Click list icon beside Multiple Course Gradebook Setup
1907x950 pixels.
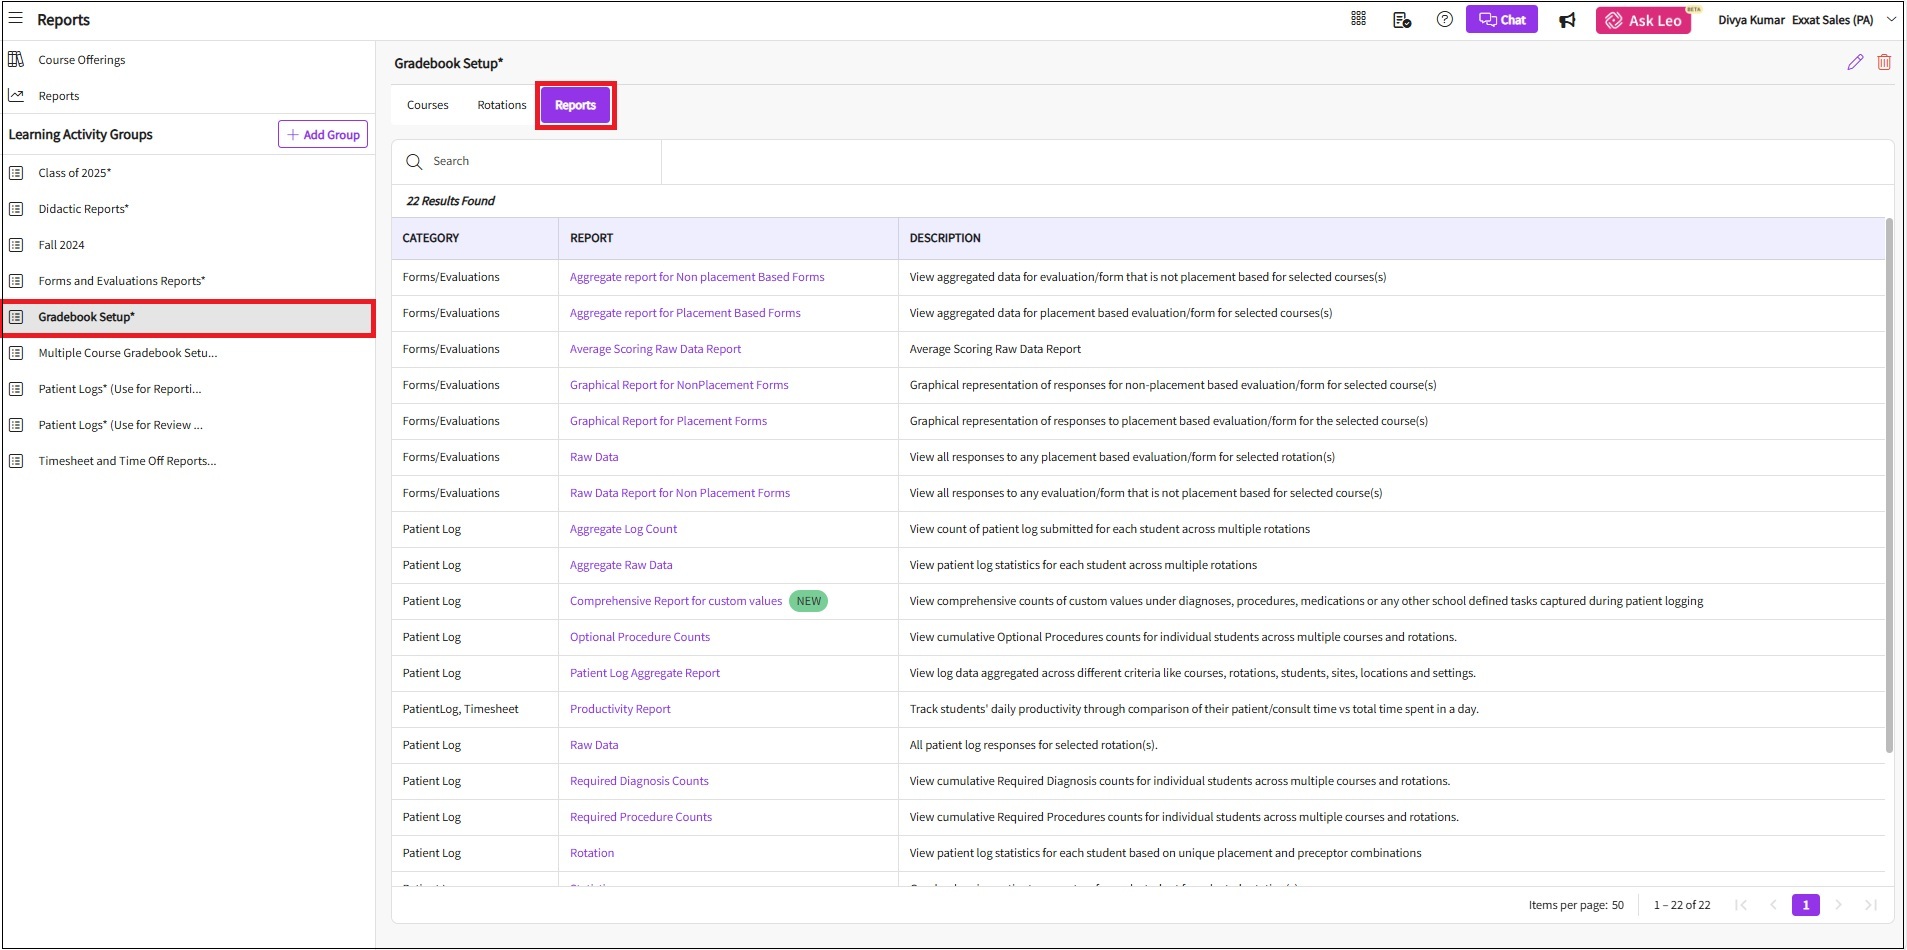(x=16, y=353)
